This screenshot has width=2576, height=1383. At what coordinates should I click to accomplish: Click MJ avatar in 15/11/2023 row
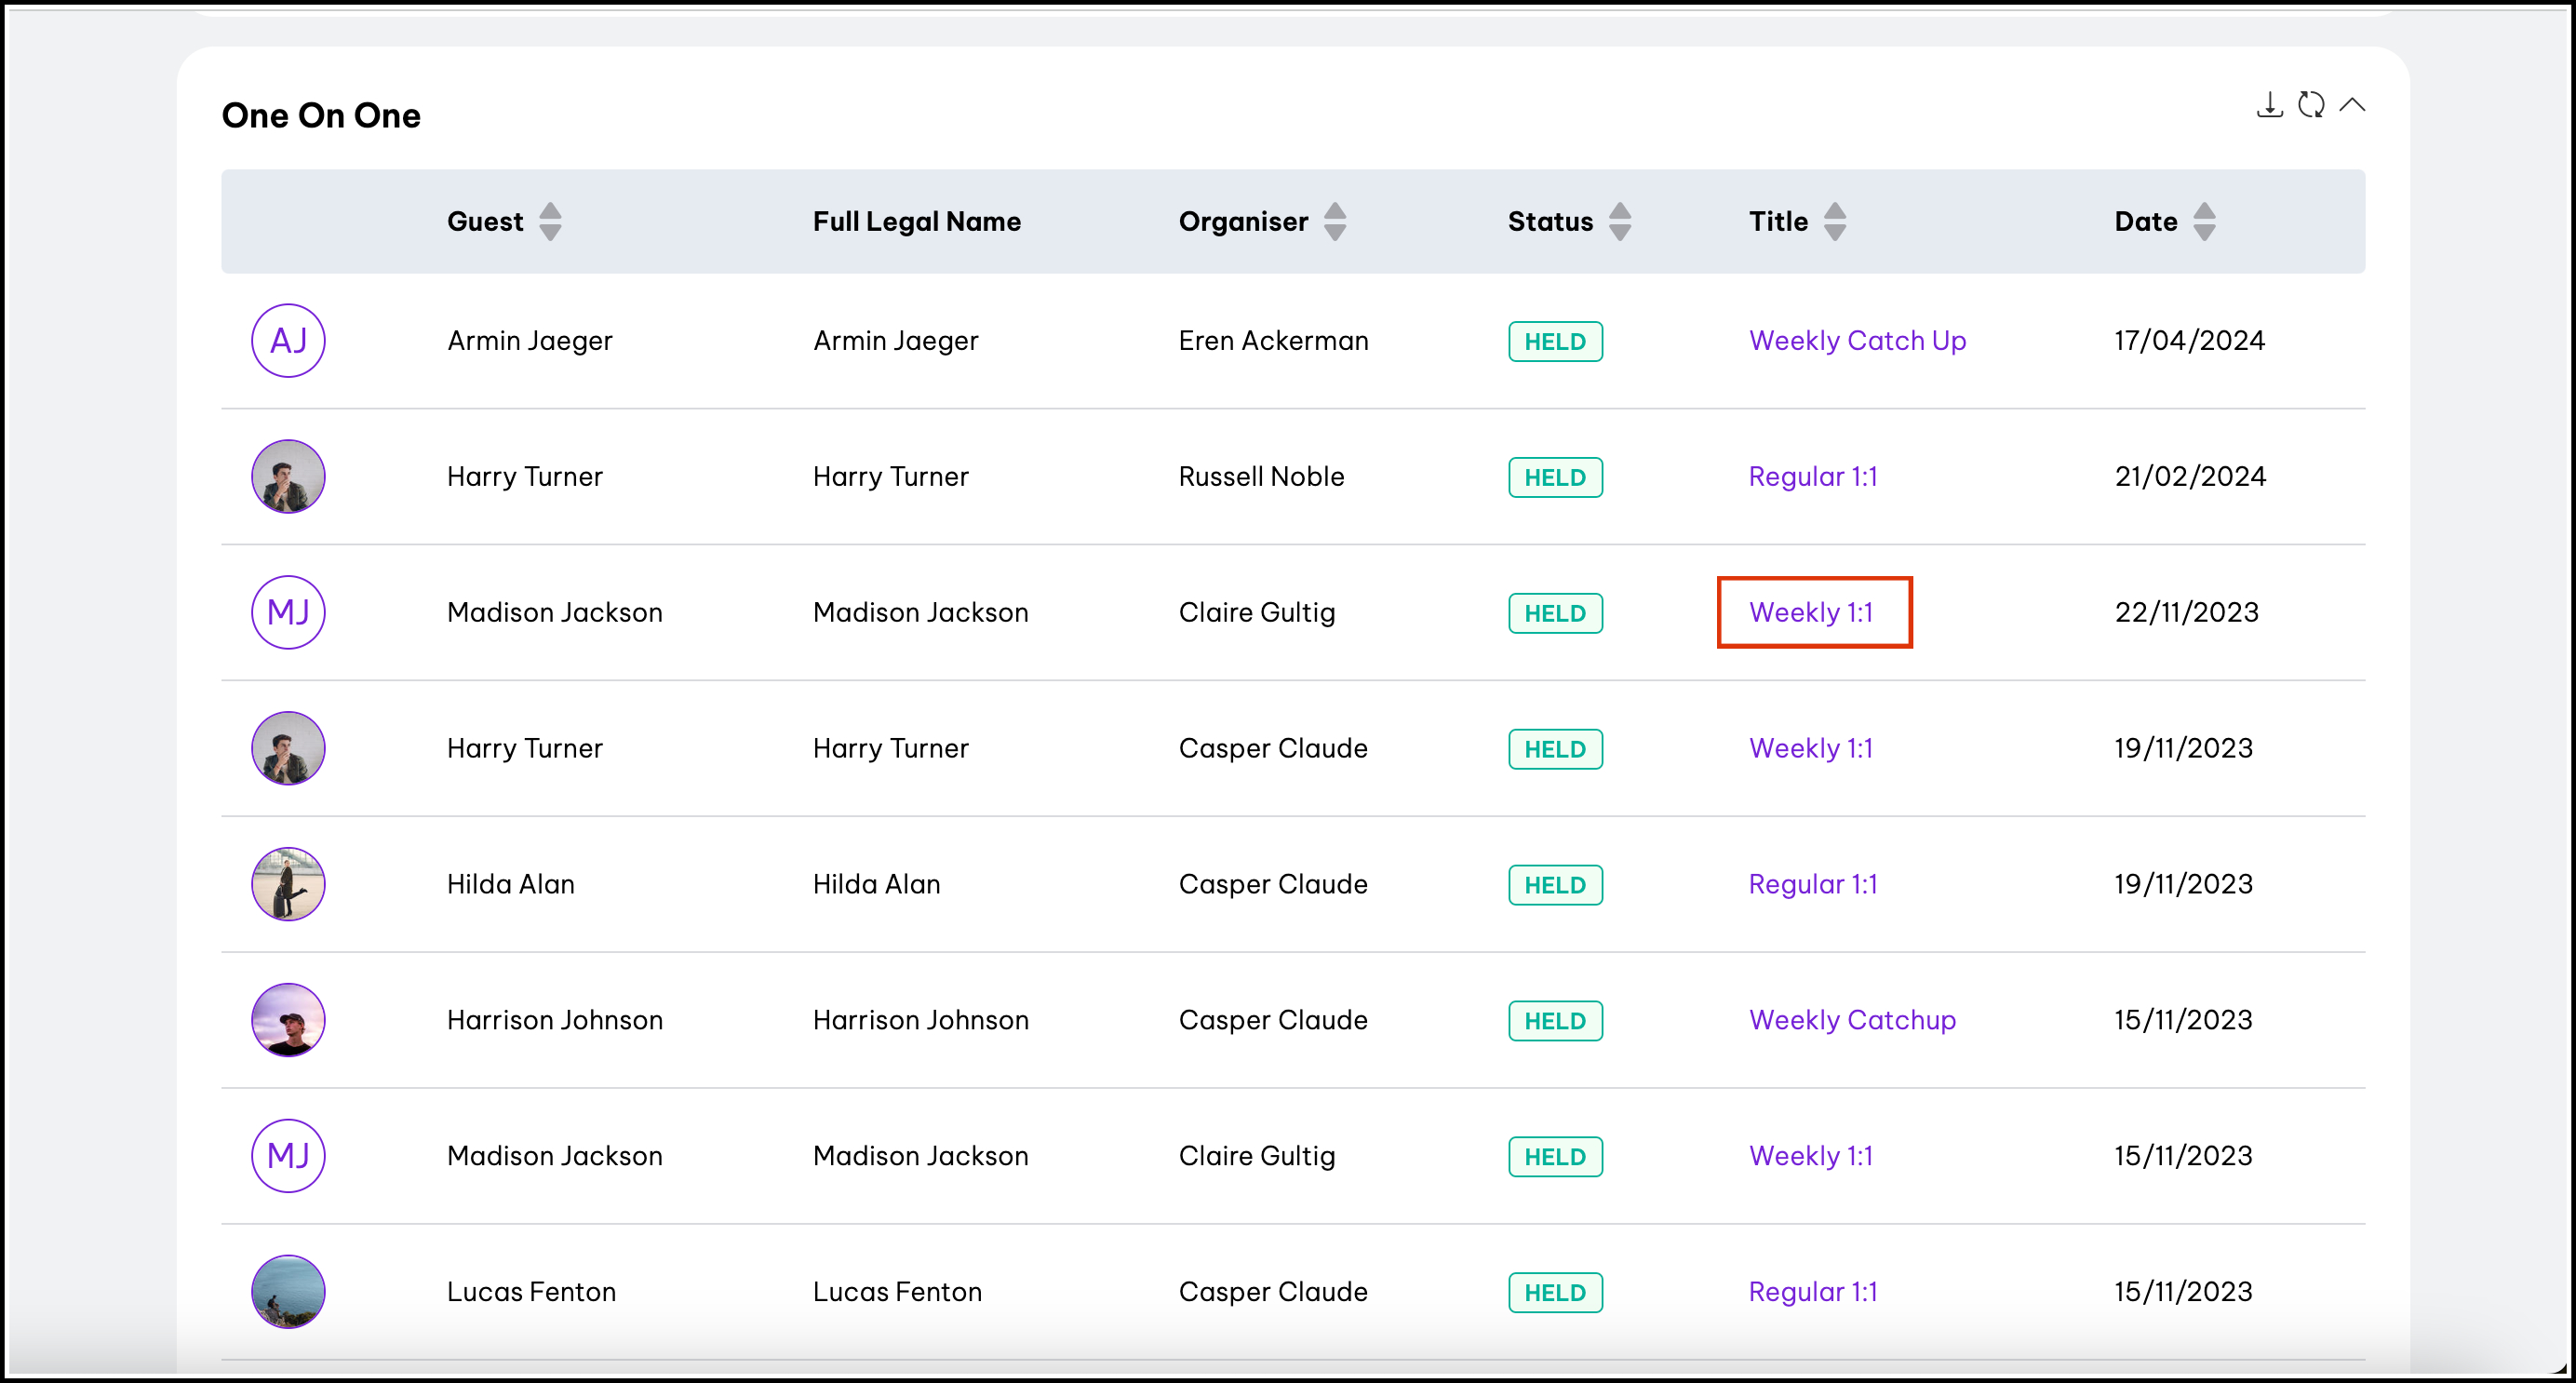tap(288, 1156)
